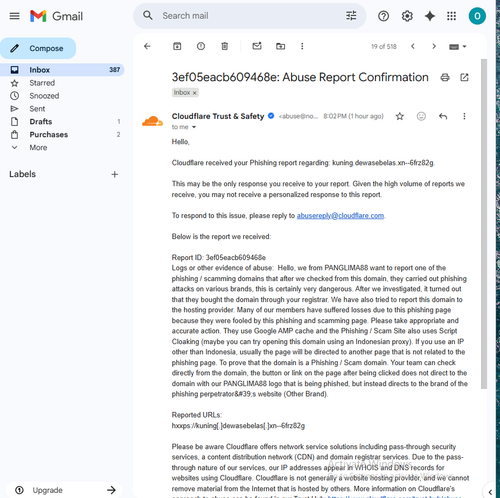Open the message more options menu

click(x=464, y=116)
